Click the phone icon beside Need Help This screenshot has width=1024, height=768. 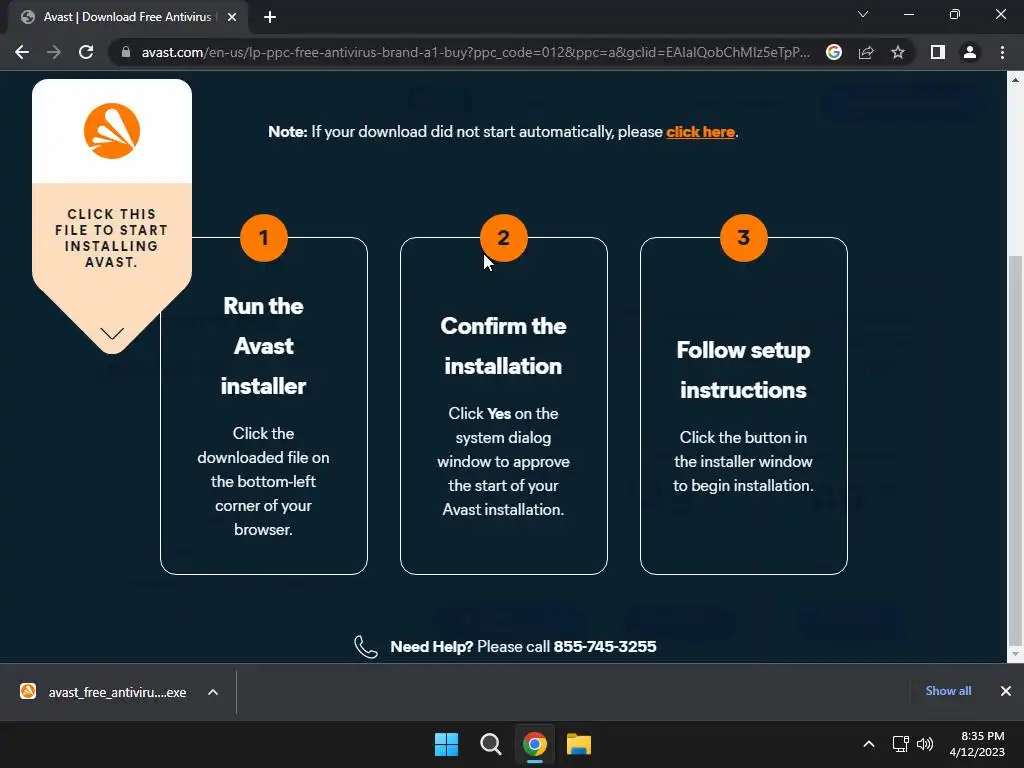[366, 647]
